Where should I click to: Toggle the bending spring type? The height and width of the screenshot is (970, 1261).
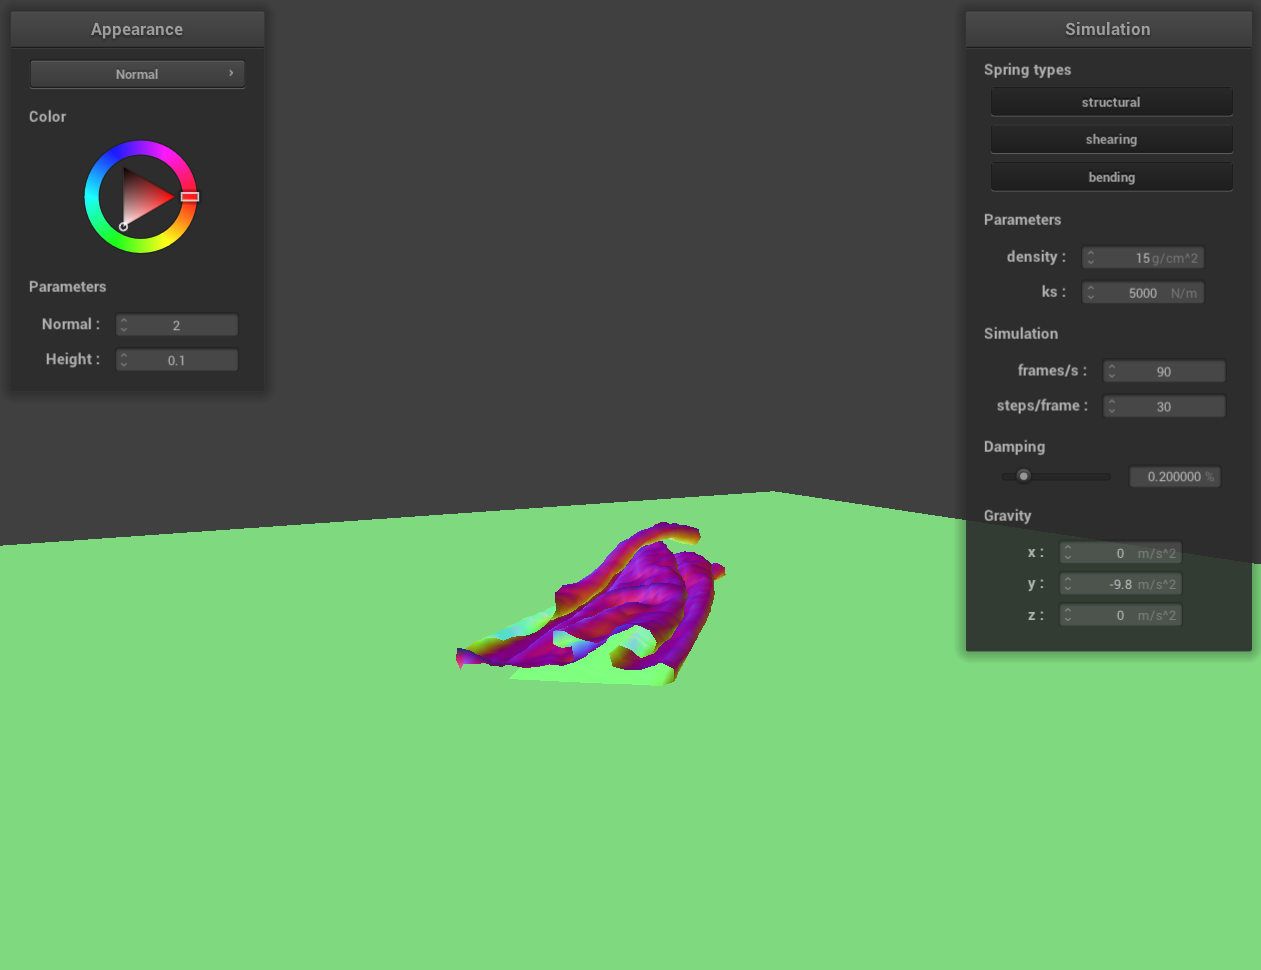click(1111, 177)
